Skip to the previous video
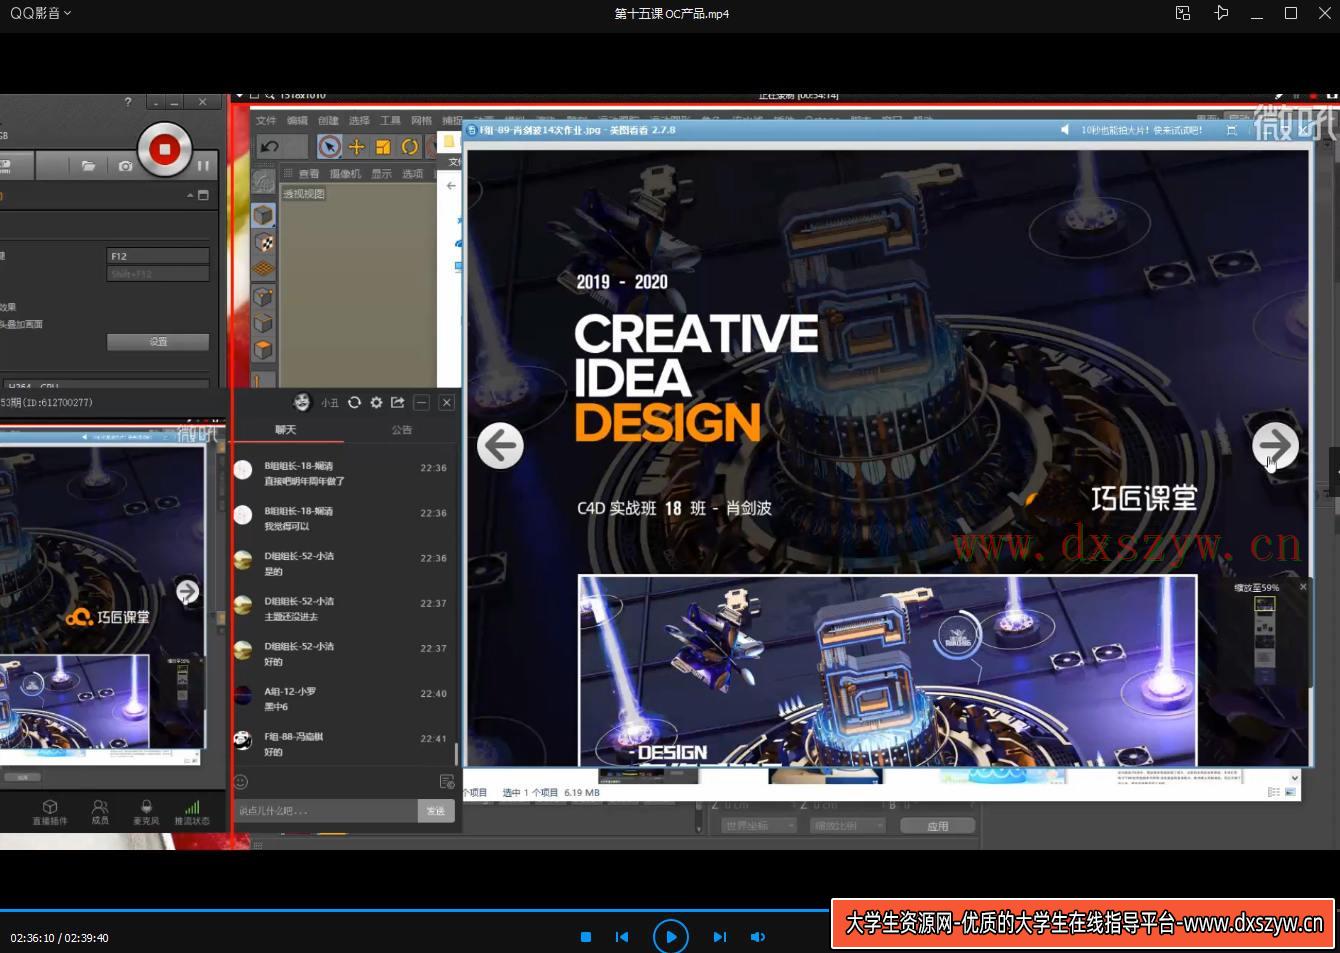This screenshot has height=953, width=1340. tap(622, 937)
